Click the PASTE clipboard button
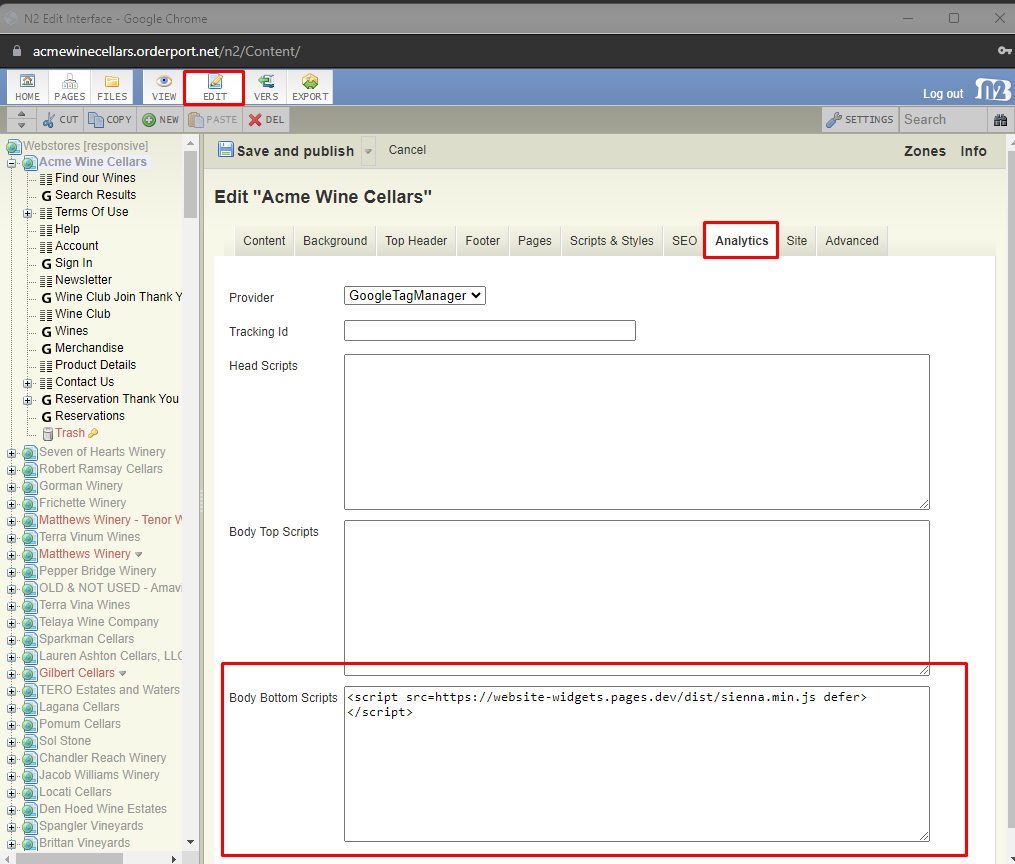 [213, 120]
